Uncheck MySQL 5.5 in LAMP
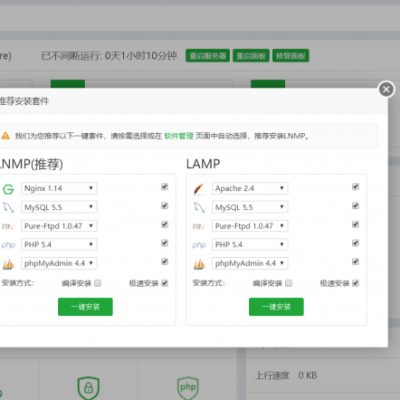 pyautogui.click(x=355, y=206)
